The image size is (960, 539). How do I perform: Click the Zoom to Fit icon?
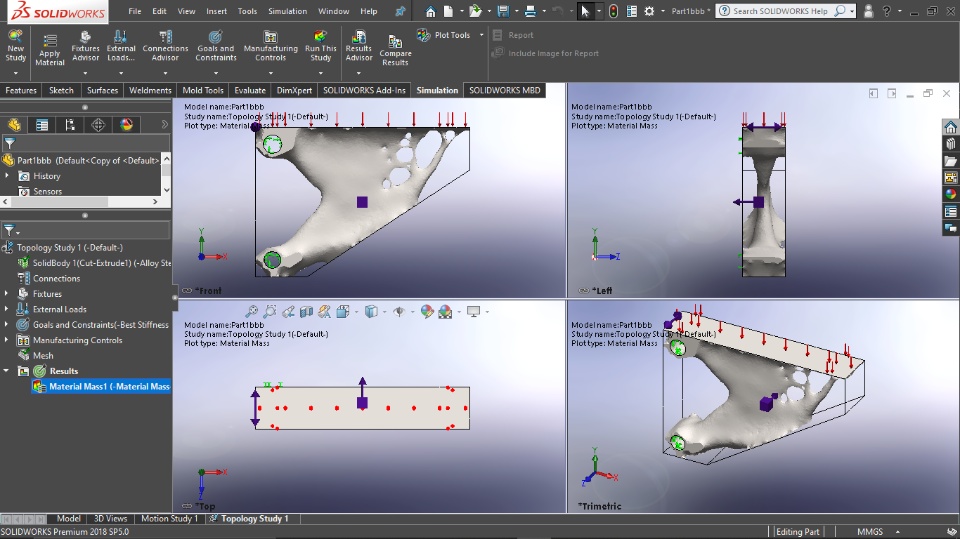(252, 312)
